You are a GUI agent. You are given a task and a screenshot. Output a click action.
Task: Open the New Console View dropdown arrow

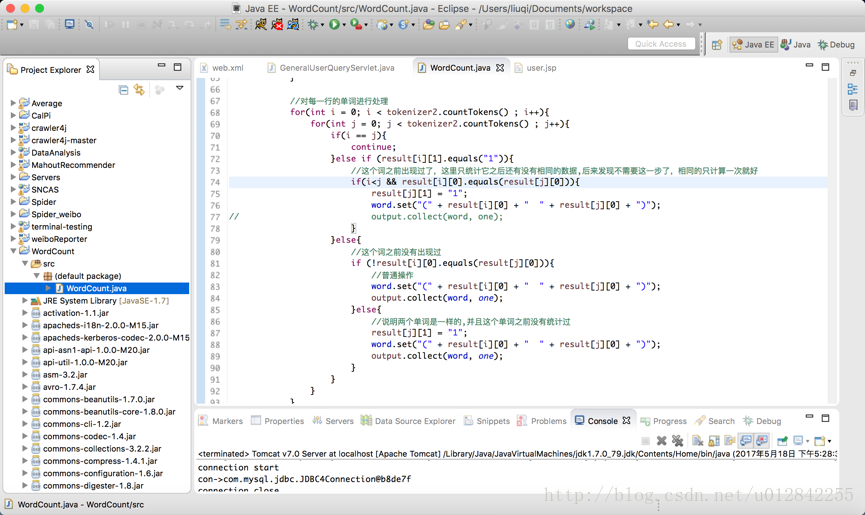click(x=829, y=441)
